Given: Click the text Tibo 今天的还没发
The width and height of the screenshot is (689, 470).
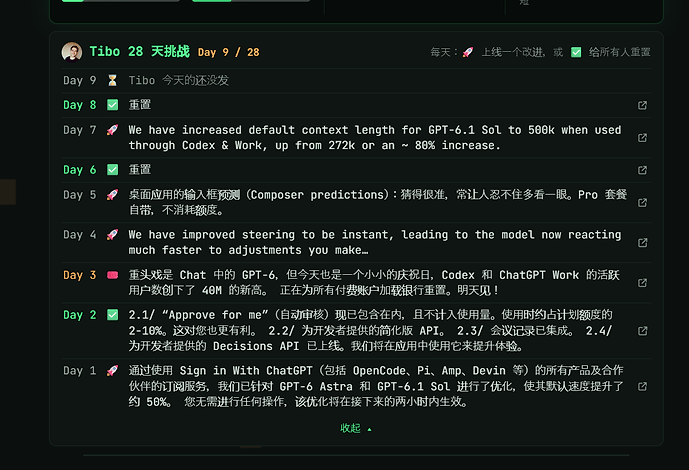Looking at the screenshot, I should [x=179, y=80].
